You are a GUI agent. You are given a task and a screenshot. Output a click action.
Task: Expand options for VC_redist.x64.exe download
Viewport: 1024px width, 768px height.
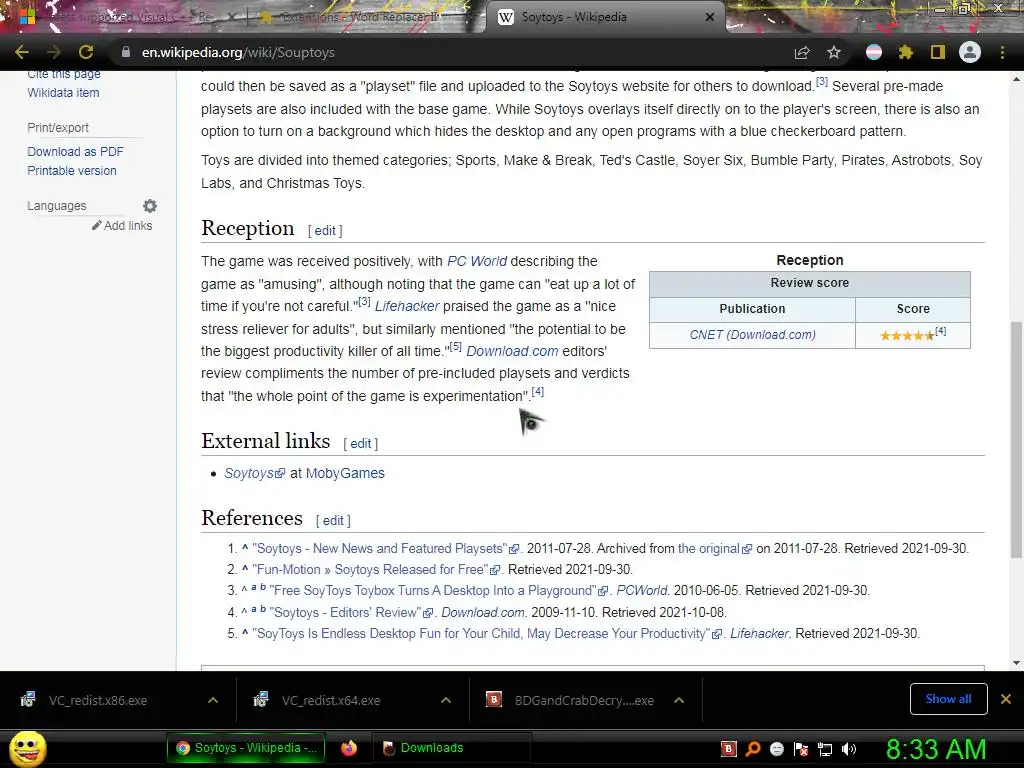click(446, 700)
